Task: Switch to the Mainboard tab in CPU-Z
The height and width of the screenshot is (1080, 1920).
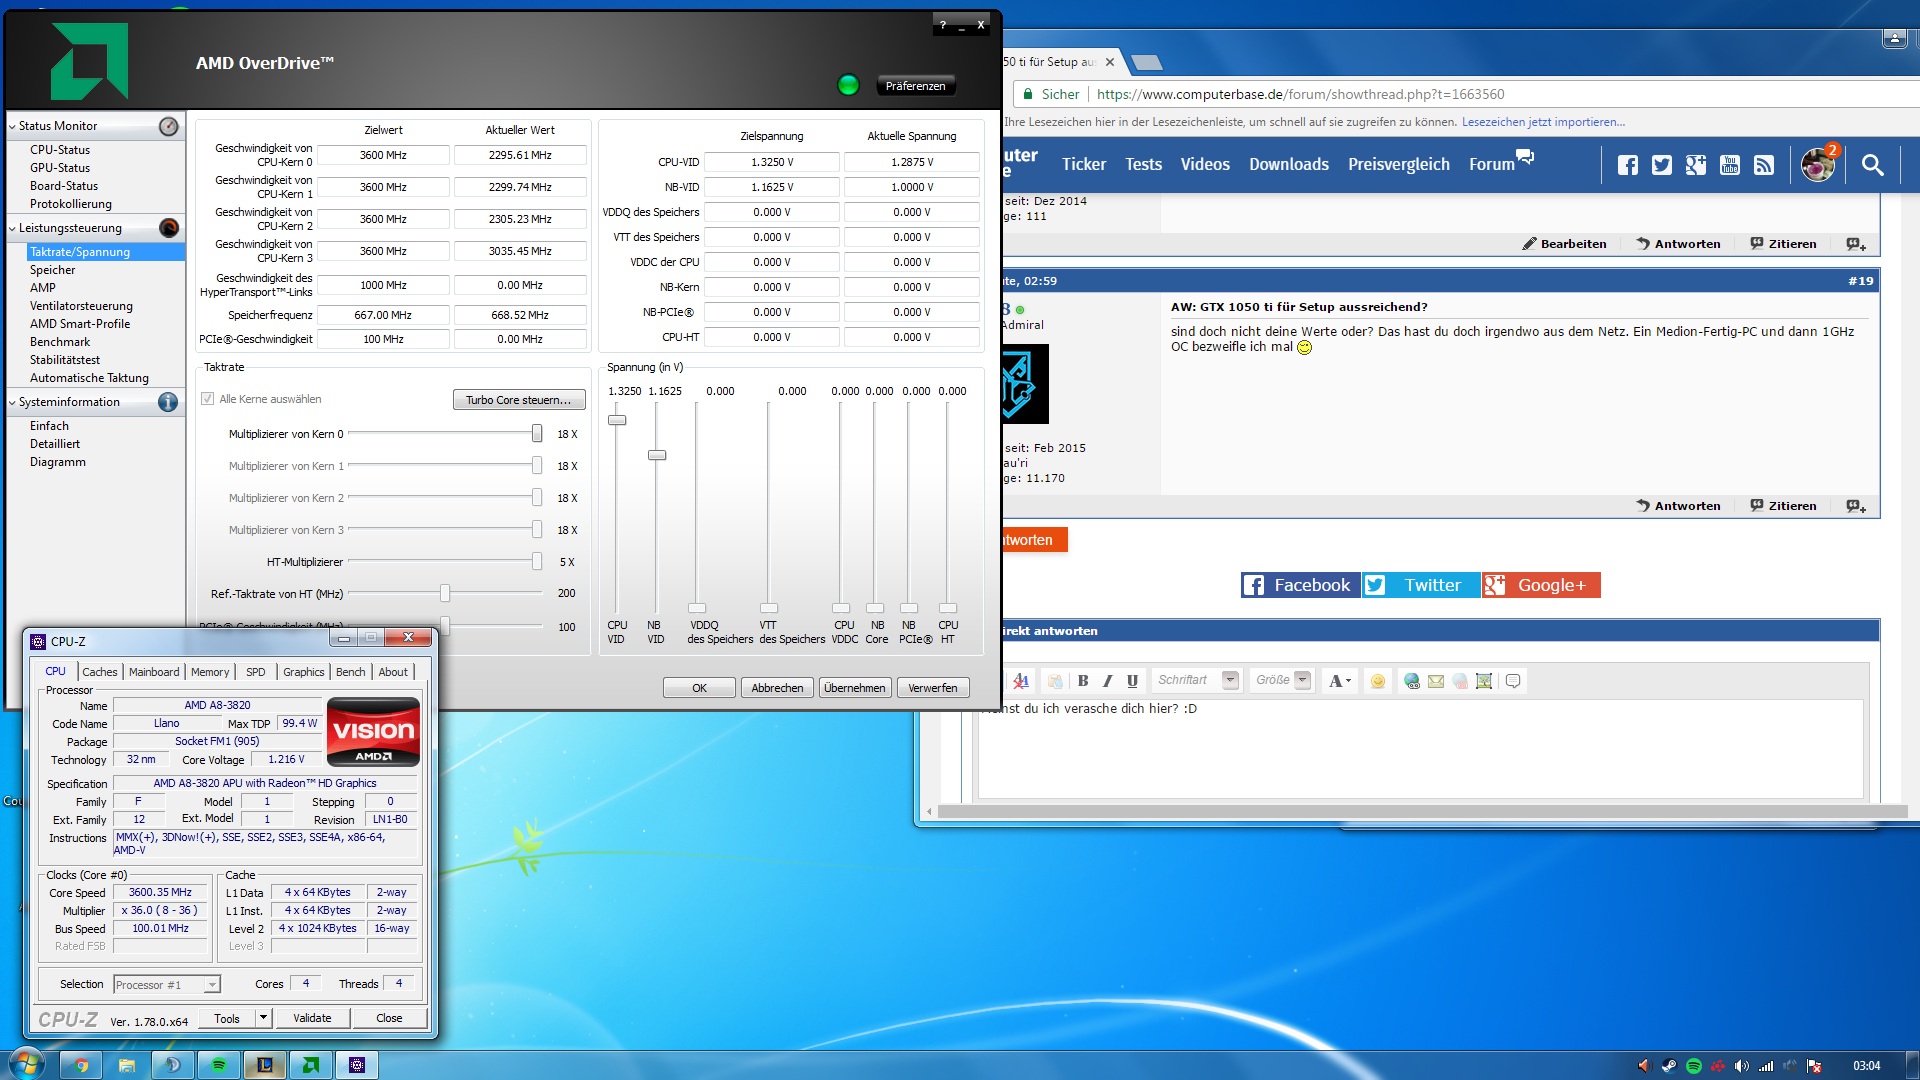Action: point(154,672)
